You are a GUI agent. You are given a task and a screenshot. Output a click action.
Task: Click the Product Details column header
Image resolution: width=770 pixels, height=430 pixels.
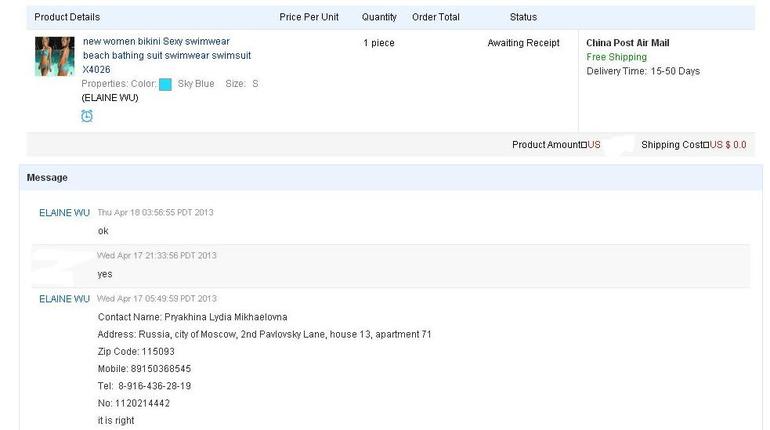tap(67, 17)
